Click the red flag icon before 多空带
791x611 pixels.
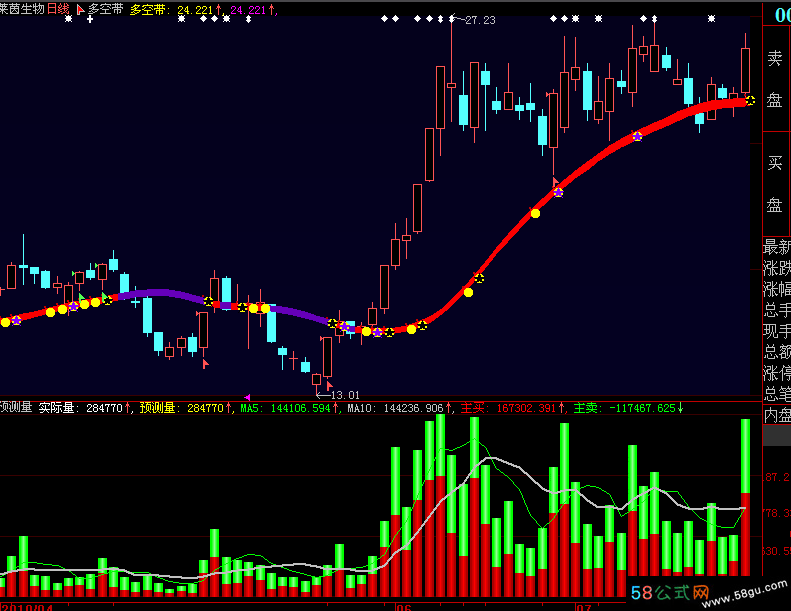click(x=80, y=10)
